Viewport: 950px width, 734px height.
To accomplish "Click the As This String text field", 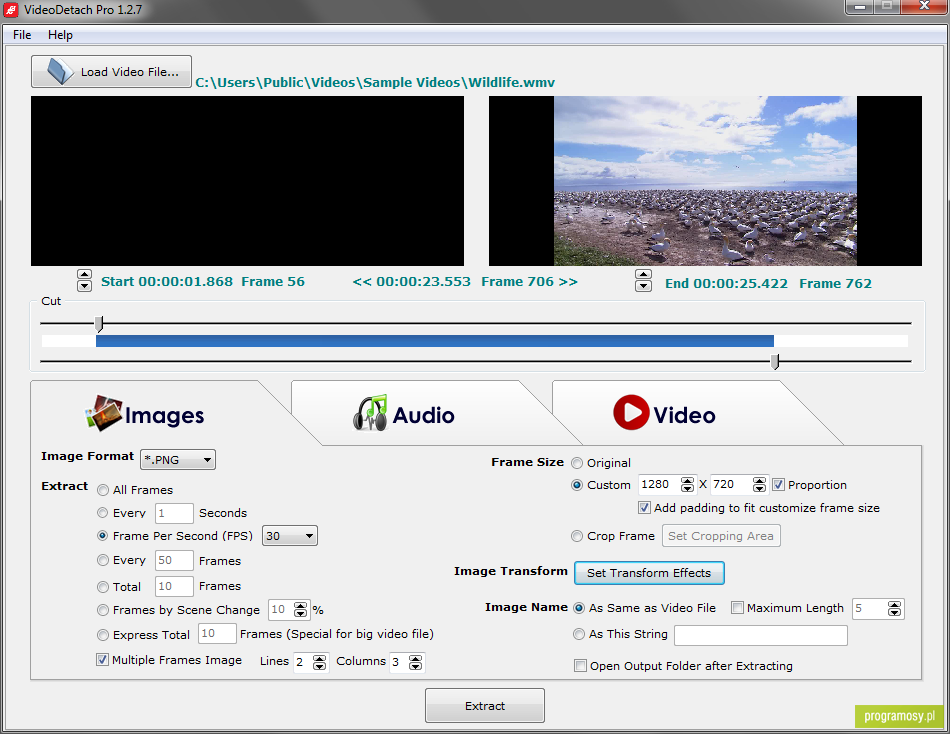I will (x=760, y=635).
